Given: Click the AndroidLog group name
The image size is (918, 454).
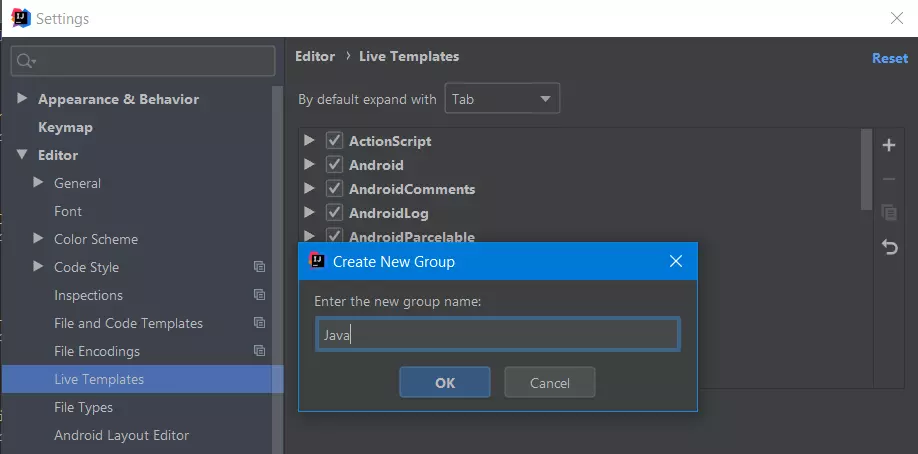Looking at the screenshot, I should [388, 213].
